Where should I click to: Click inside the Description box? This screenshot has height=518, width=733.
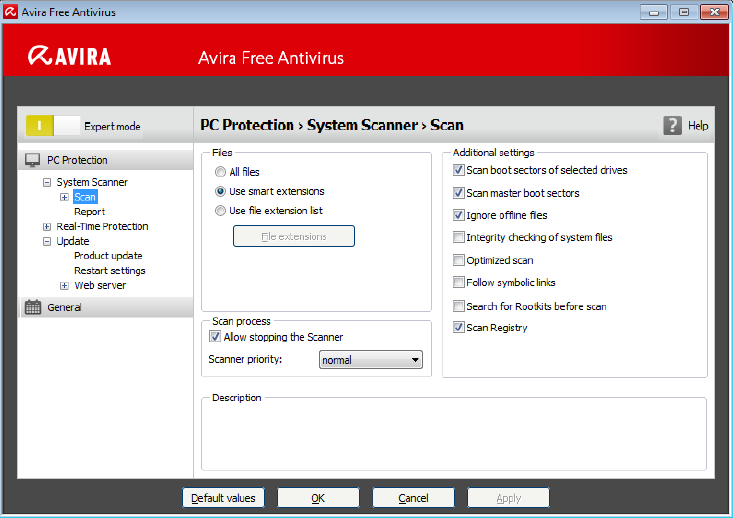click(453, 436)
